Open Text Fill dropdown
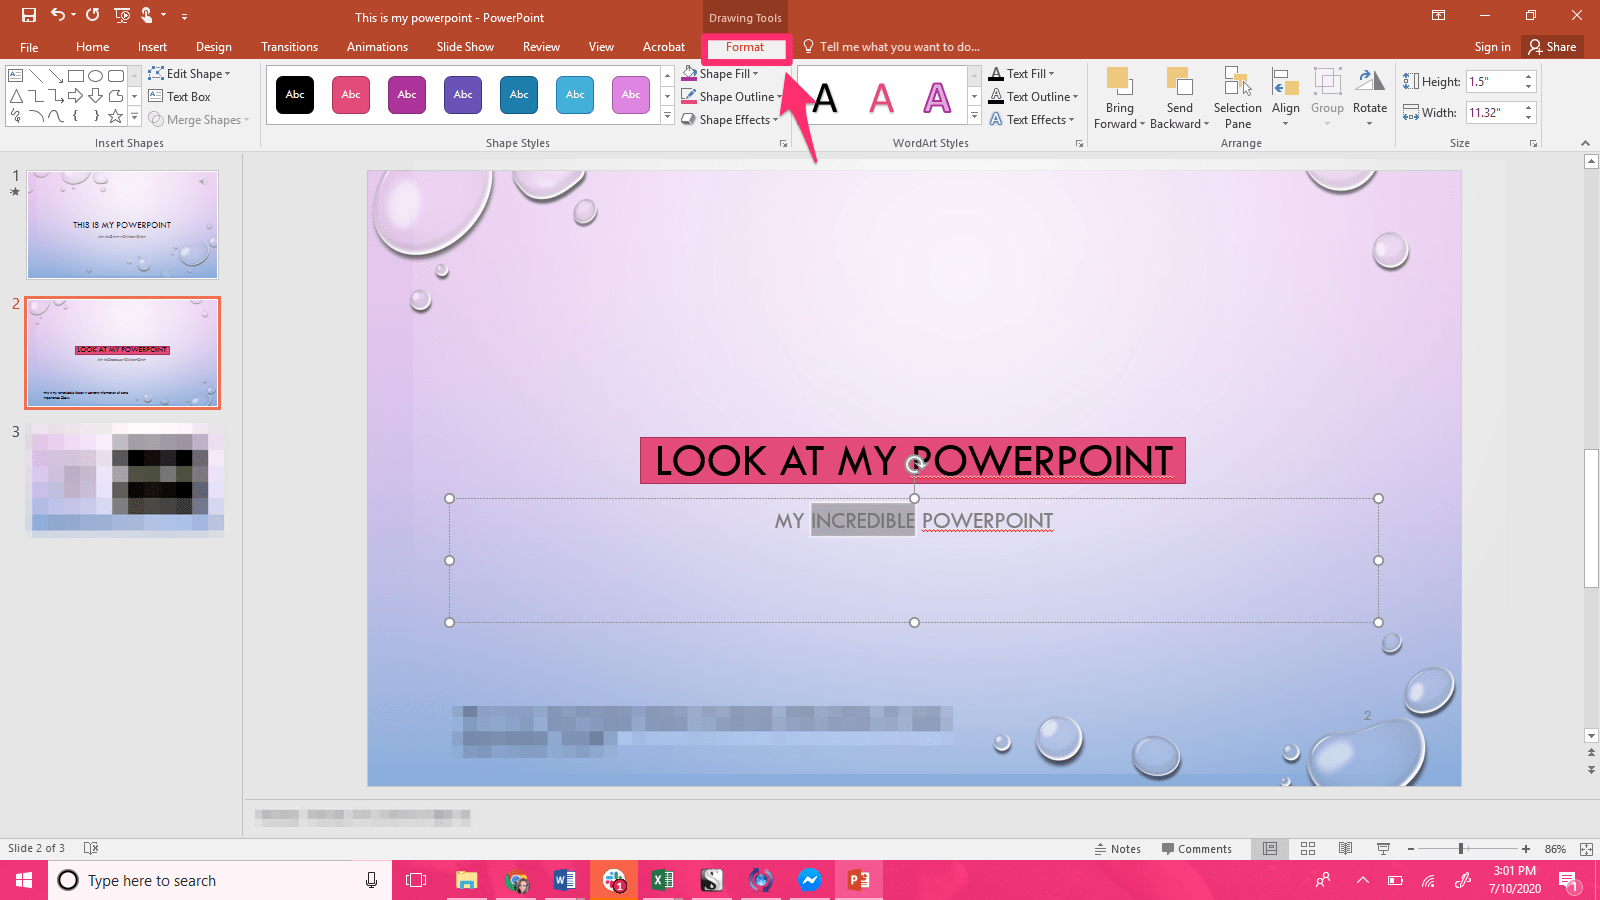The image size is (1600, 900). (x=1022, y=74)
